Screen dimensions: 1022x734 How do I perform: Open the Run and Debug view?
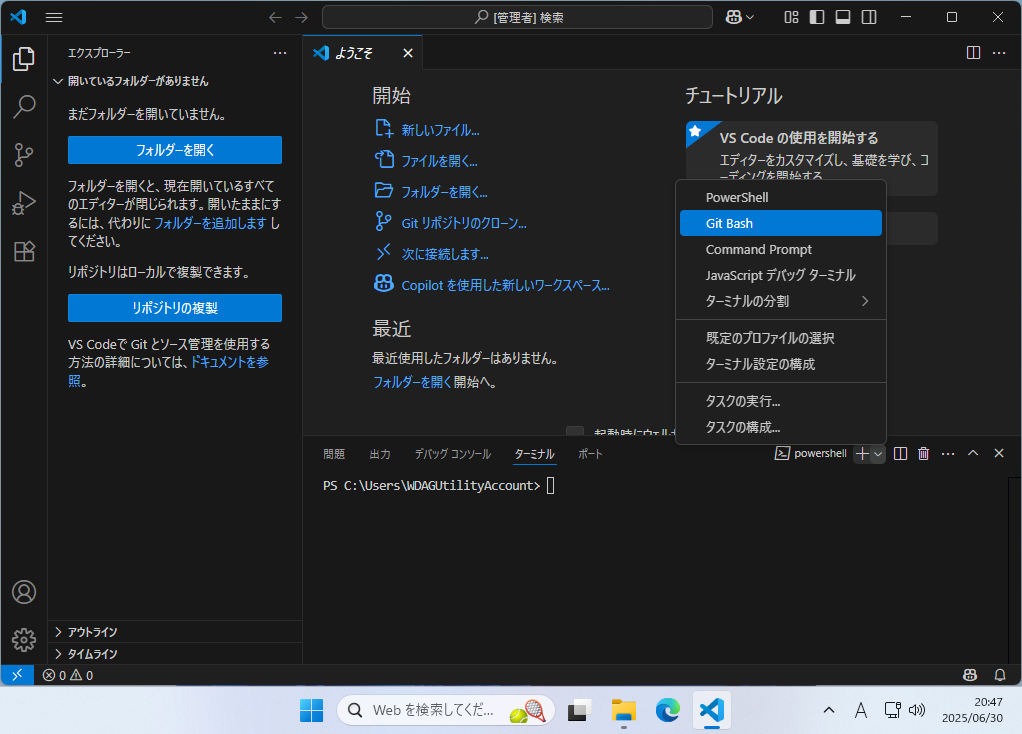click(24, 203)
